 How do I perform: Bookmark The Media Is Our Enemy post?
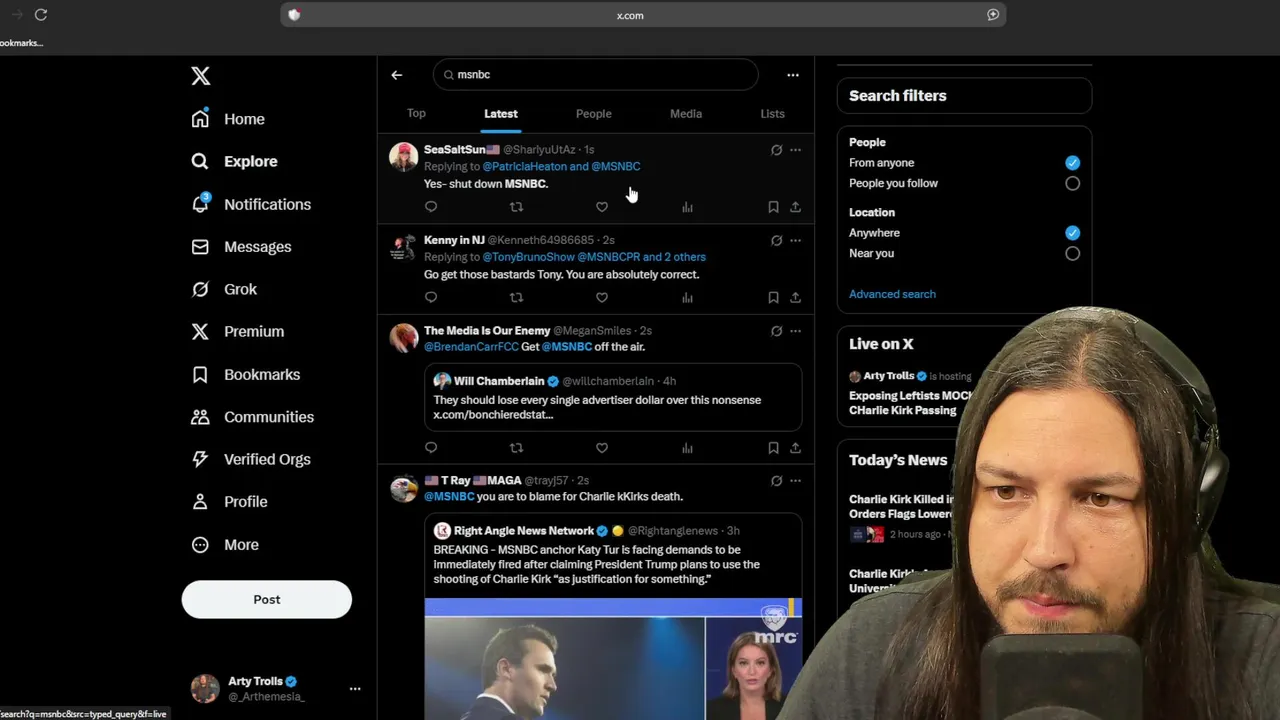pos(773,448)
